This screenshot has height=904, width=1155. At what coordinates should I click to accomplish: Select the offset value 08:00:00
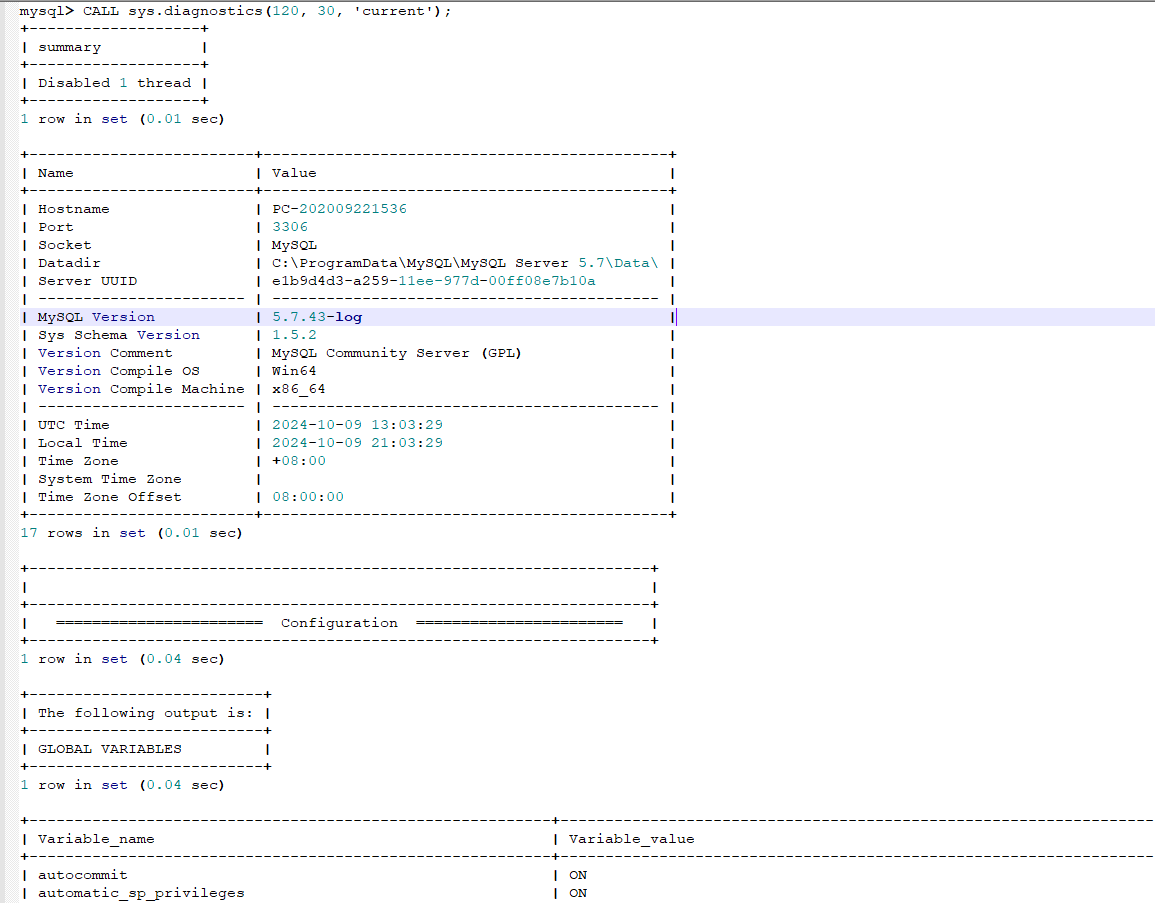308,497
